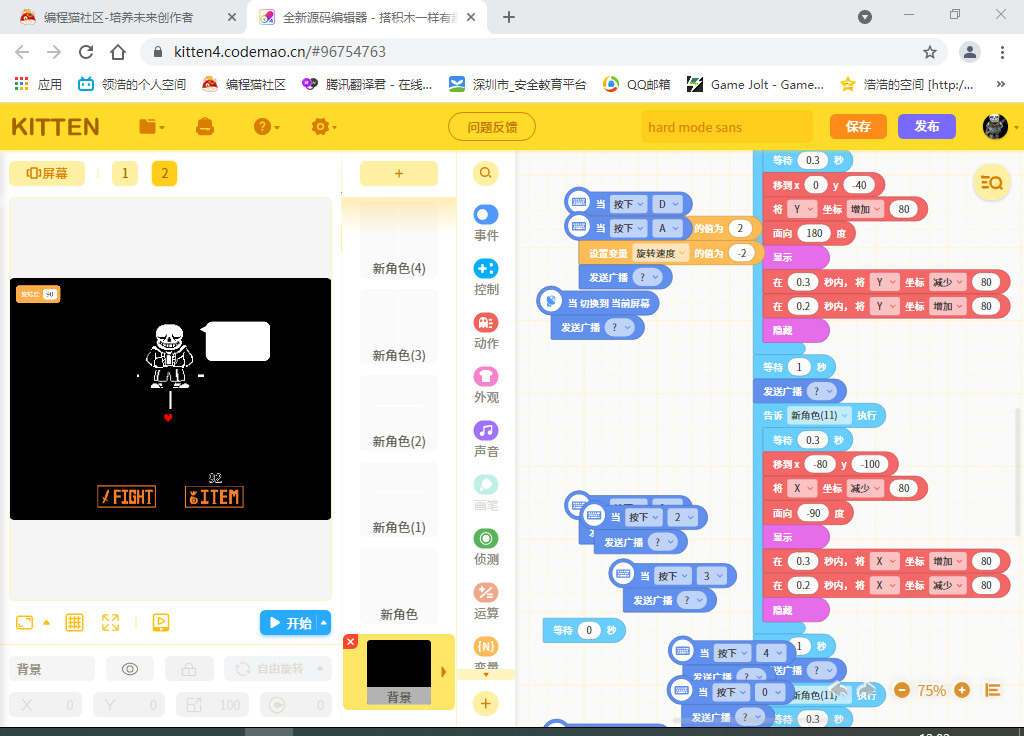
Task: Open the settings gear menu
Action: tap(323, 127)
